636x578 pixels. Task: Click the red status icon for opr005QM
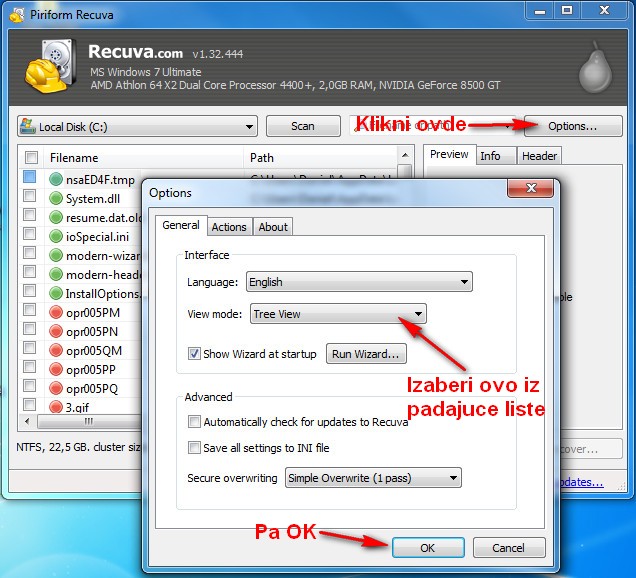[x=56, y=350]
